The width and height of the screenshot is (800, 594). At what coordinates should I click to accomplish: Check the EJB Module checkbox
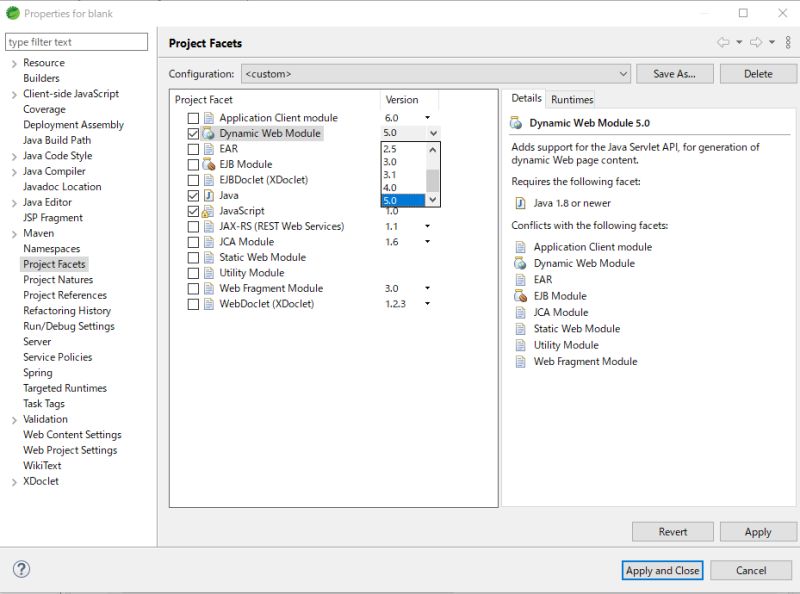tap(193, 165)
